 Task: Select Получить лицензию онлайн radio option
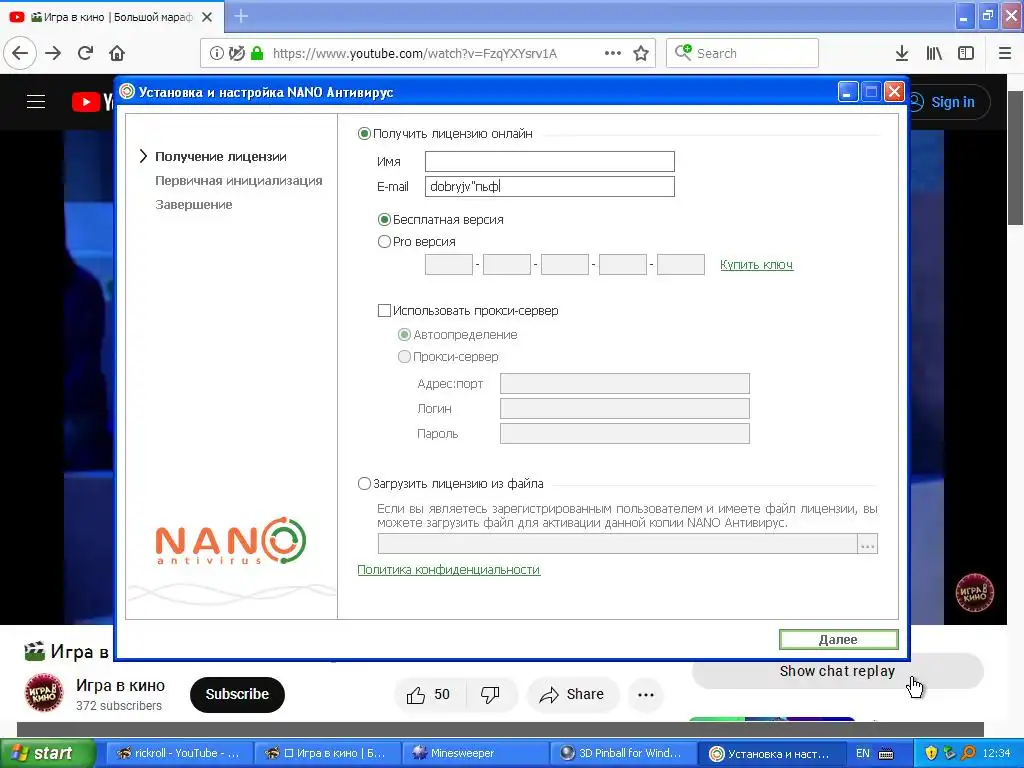(364, 134)
